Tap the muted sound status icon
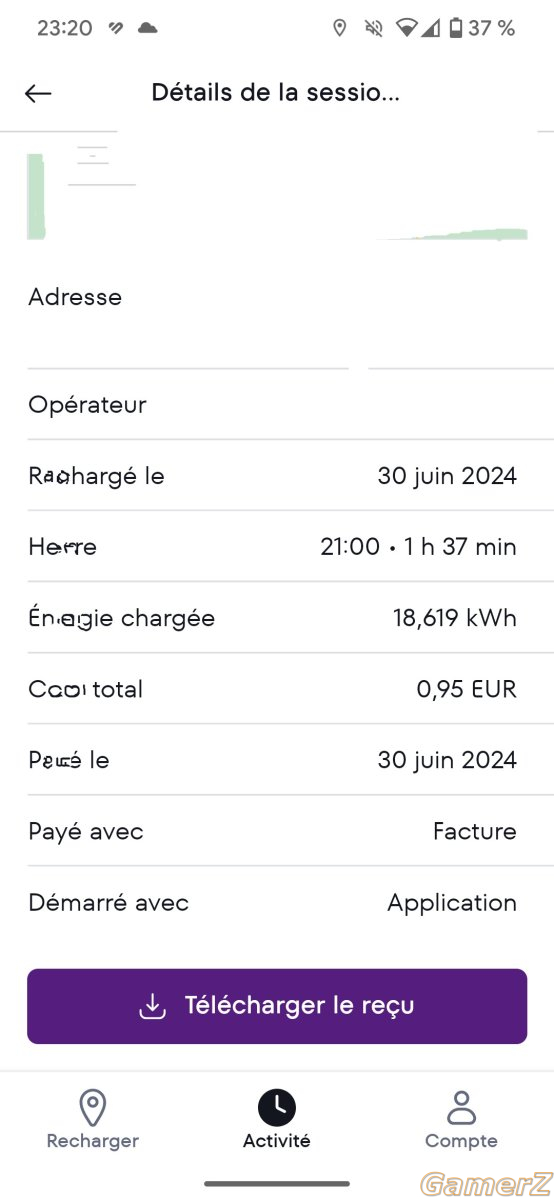Screen dimensions: 554x1200 click(x=374, y=28)
